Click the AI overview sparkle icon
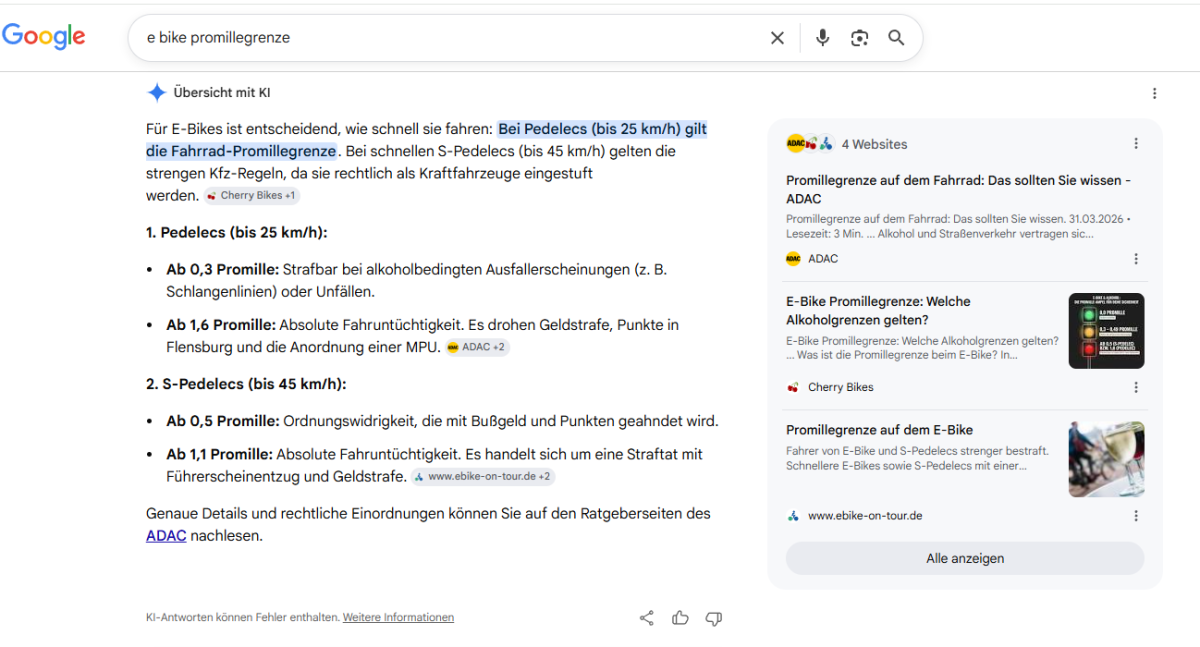This screenshot has width=1200, height=647. [x=157, y=93]
